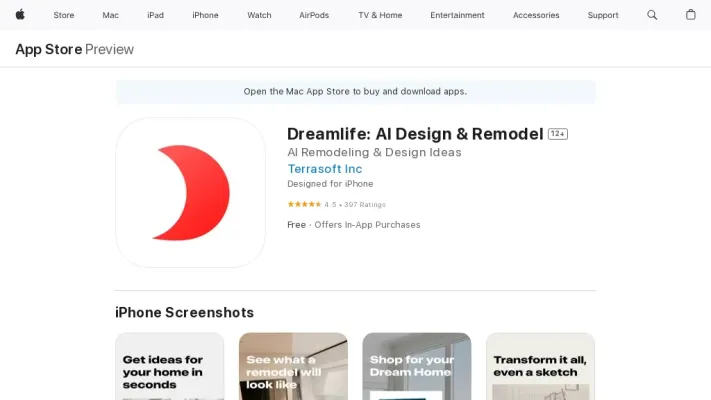Open the Watch menu
The width and height of the screenshot is (711, 400).
pos(259,15)
